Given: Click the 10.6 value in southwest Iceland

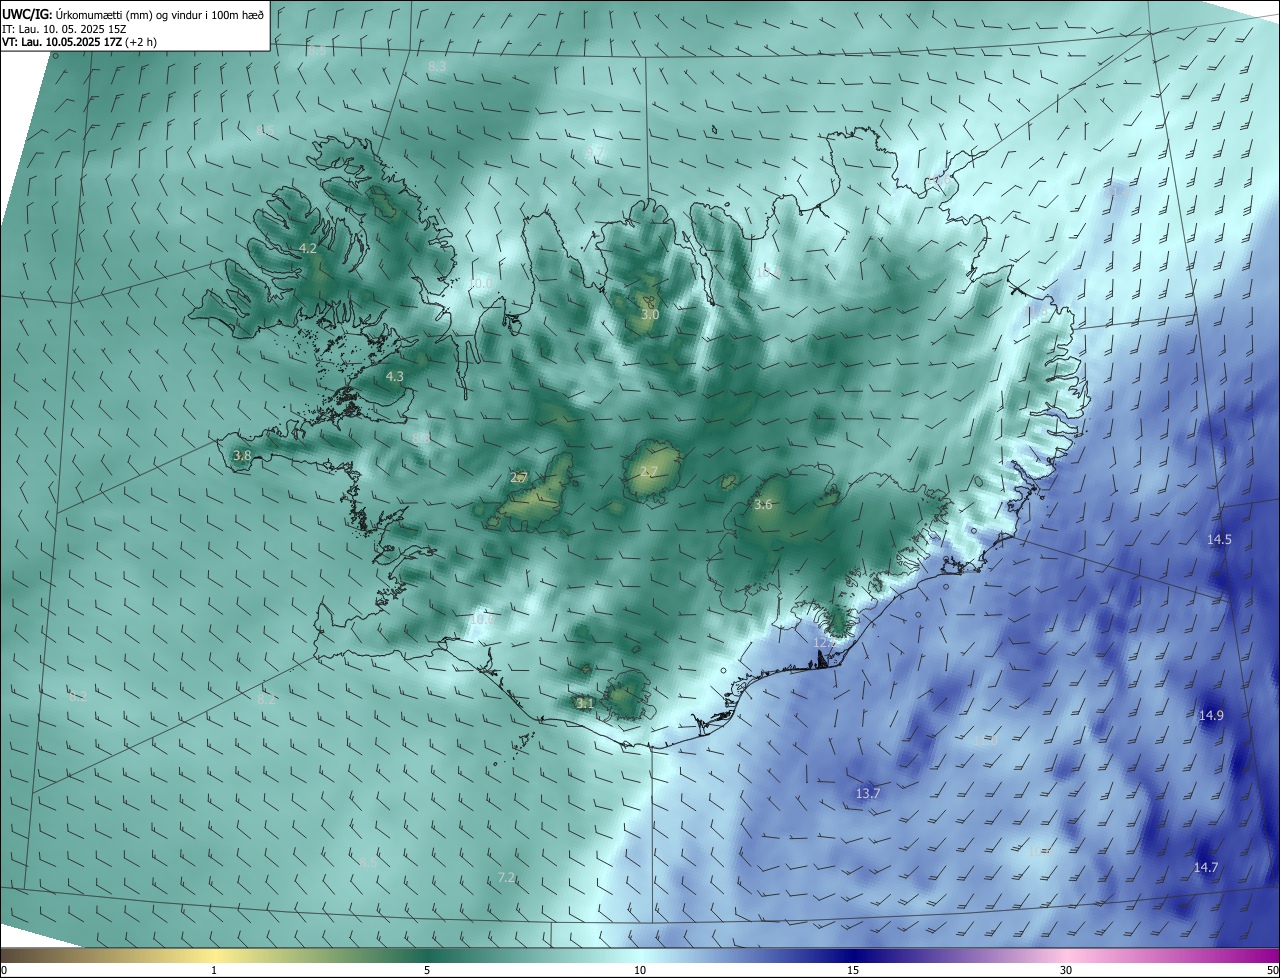Looking at the screenshot, I should click(x=482, y=620).
